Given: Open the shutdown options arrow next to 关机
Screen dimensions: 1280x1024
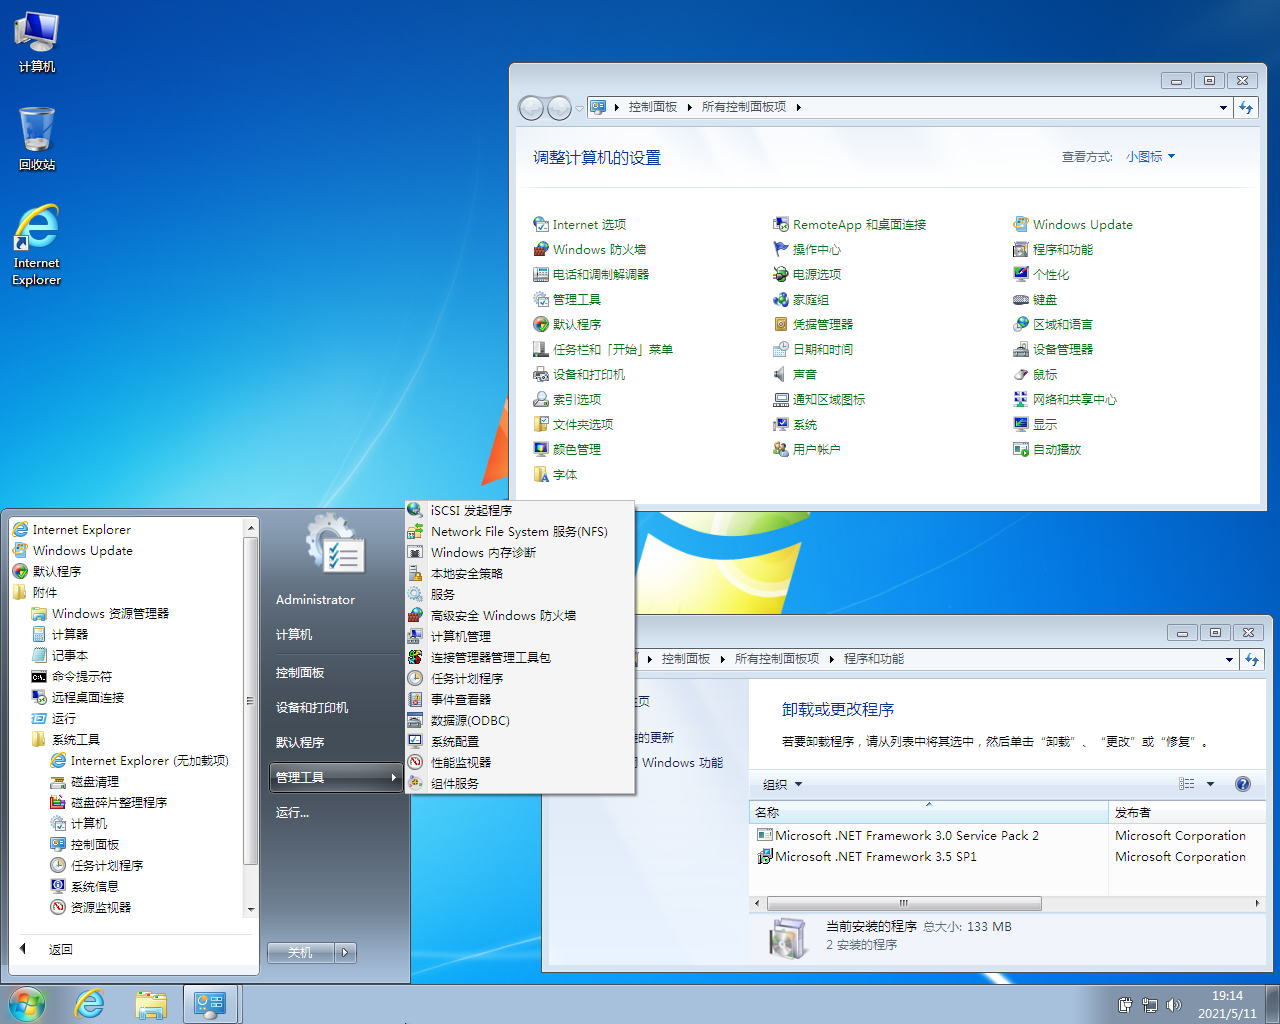Looking at the screenshot, I should (345, 953).
